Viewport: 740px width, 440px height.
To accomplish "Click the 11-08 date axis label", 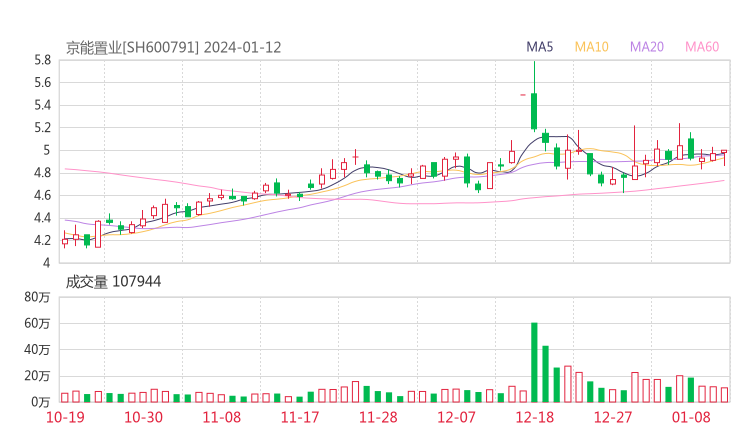I will (222, 417).
